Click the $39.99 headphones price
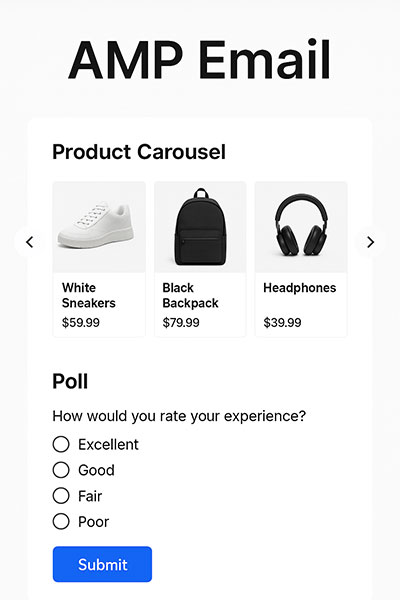The image size is (400, 600). 282,323
